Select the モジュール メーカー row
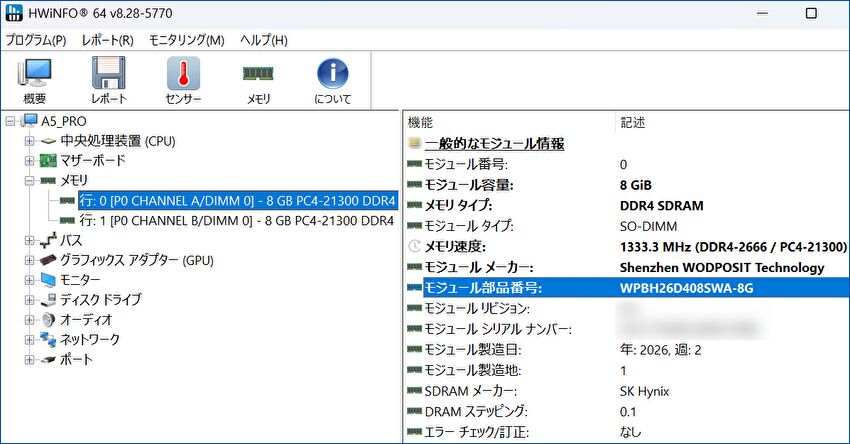The image size is (850, 444). 479,267
